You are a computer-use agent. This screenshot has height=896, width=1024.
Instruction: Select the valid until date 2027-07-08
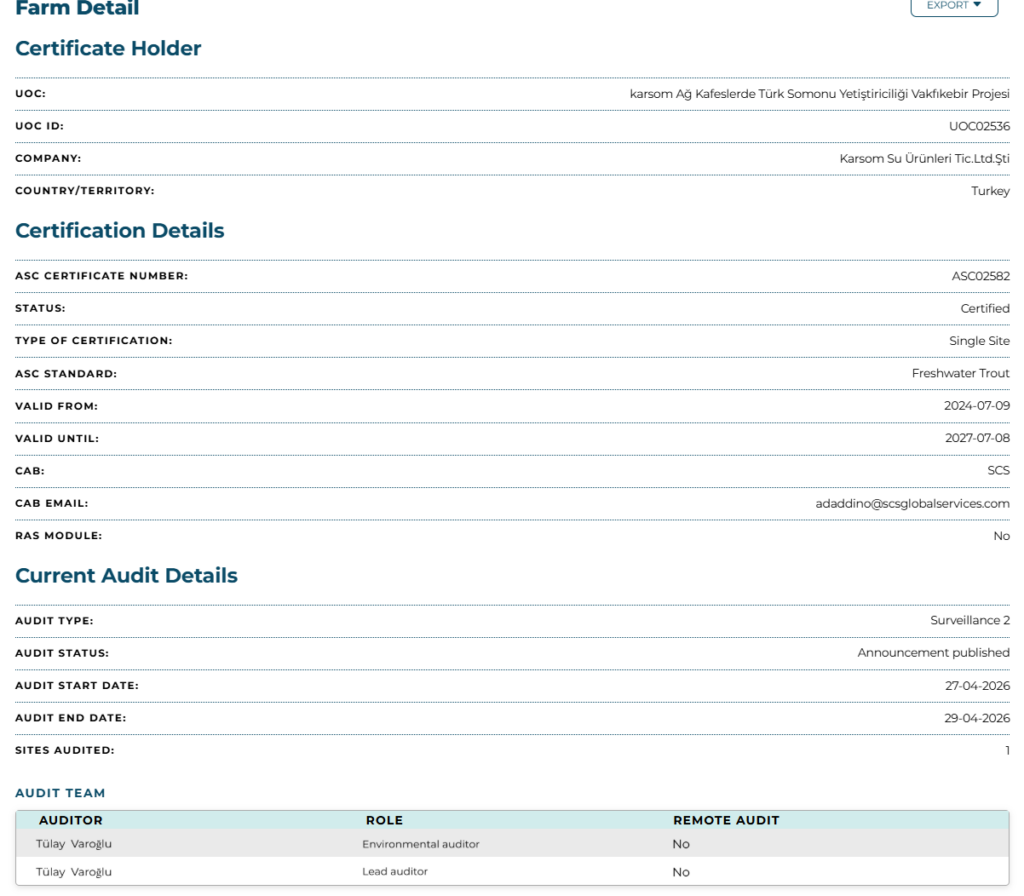(x=976, y=438)
